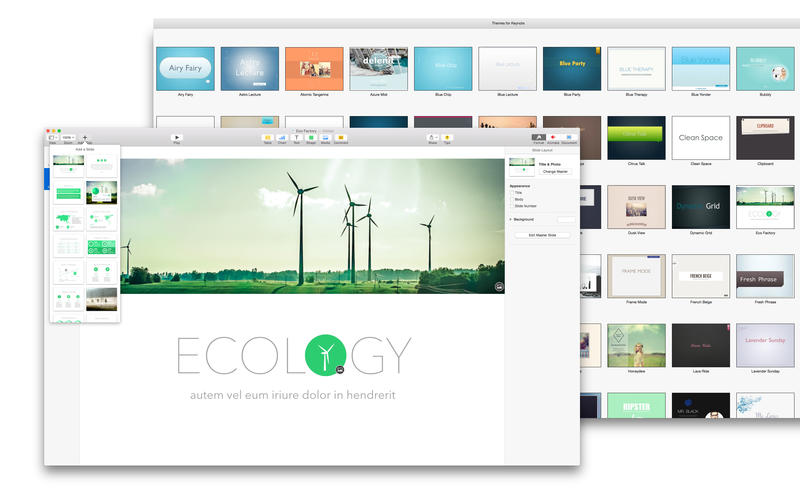800x500 pixels.
Task: Select Dusk View theme in Themes window
Action: pos(636,207)
